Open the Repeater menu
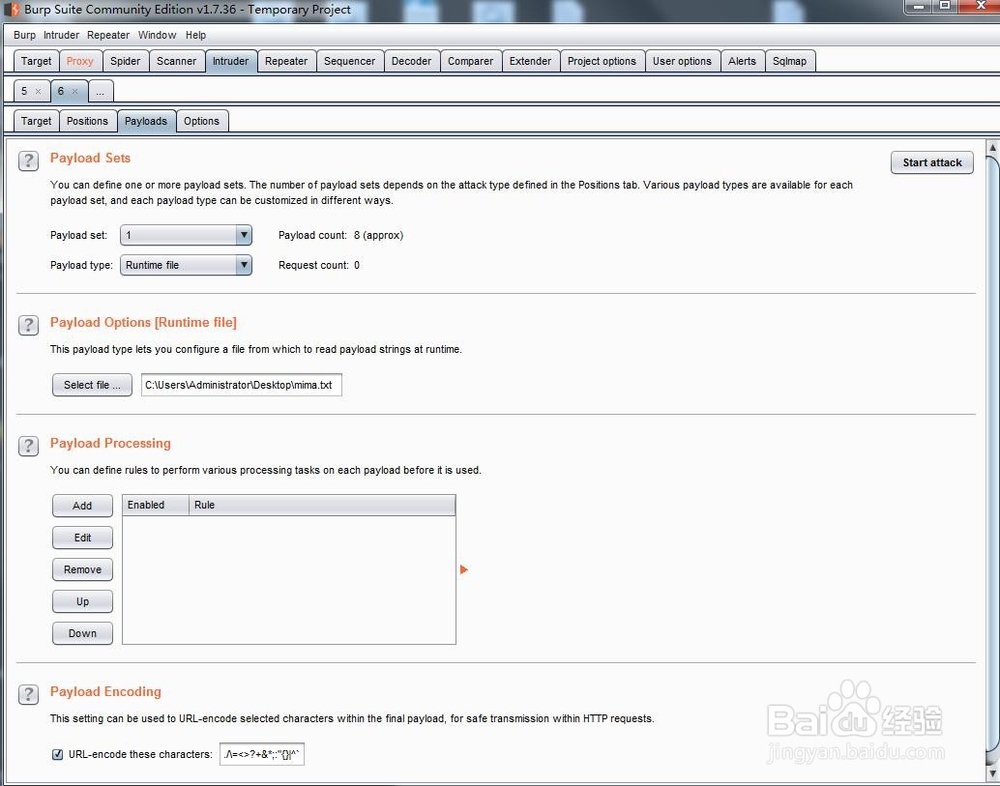 108,35
